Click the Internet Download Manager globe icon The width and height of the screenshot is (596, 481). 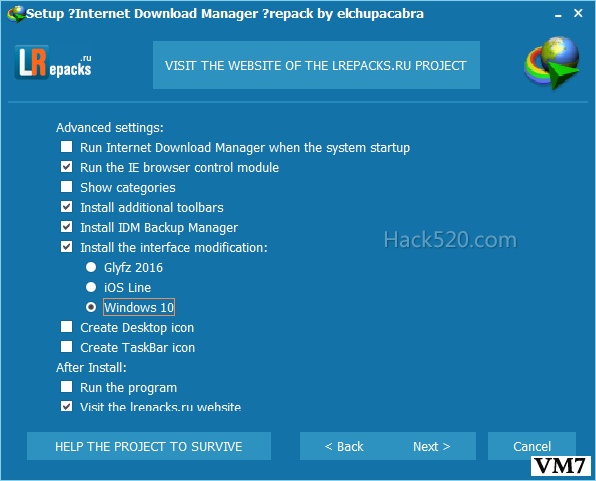pos(552,62)
